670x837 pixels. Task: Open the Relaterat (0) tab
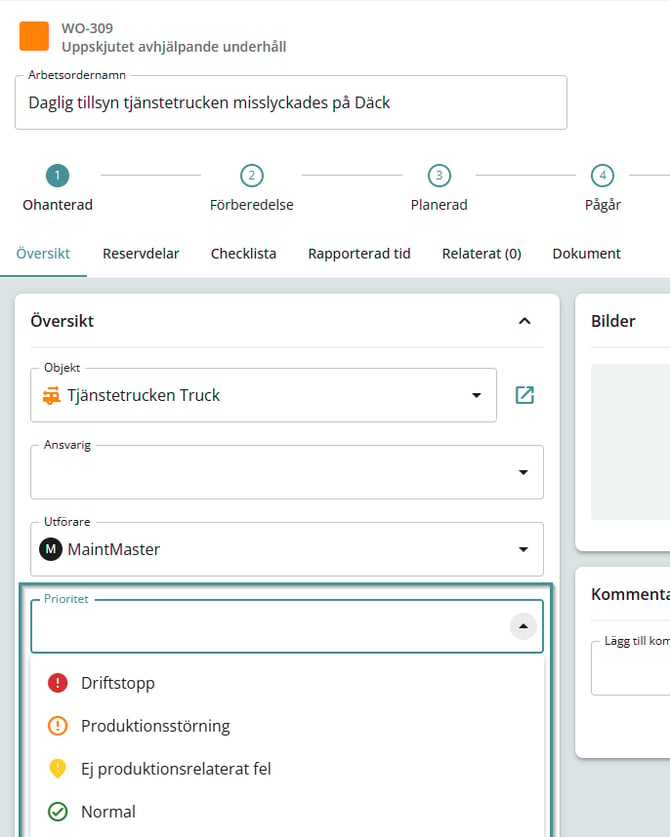point(482,254)
